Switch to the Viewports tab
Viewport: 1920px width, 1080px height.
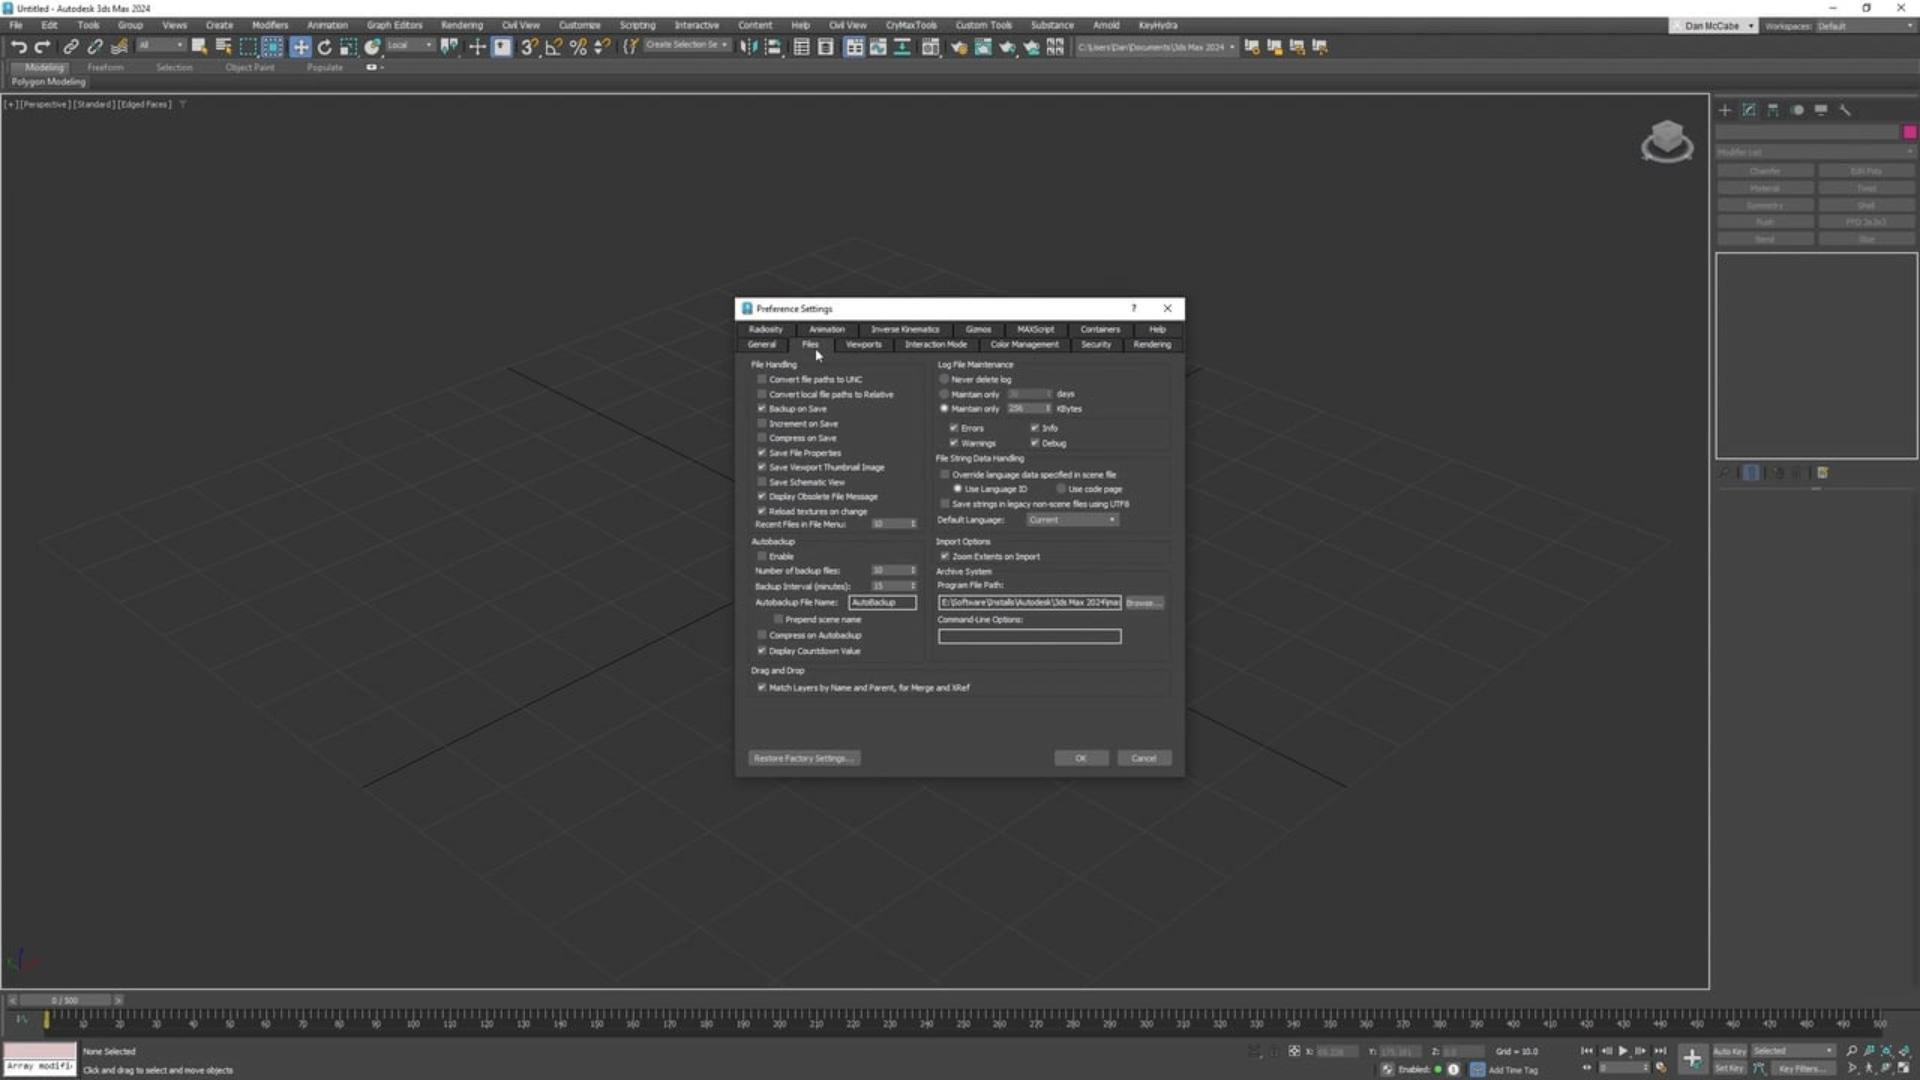tap(863, 345)
